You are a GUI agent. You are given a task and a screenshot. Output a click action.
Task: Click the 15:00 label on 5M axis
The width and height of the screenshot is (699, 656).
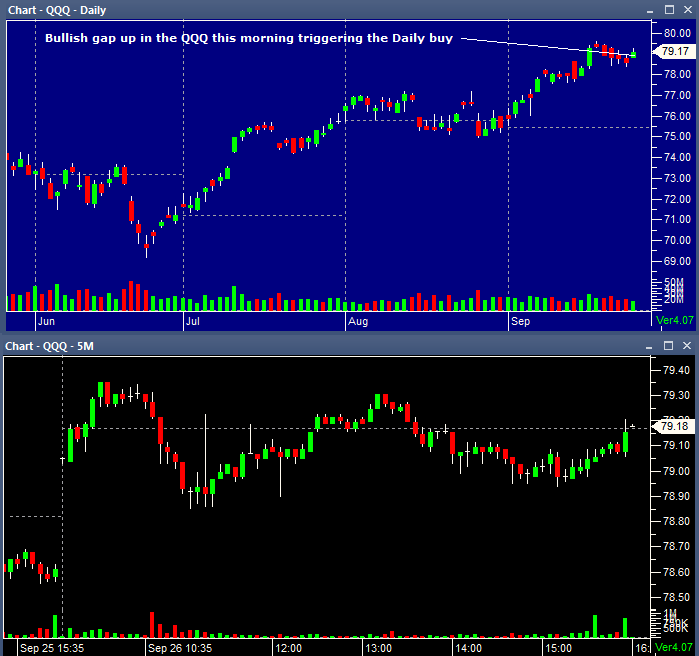tap(558, 648)
